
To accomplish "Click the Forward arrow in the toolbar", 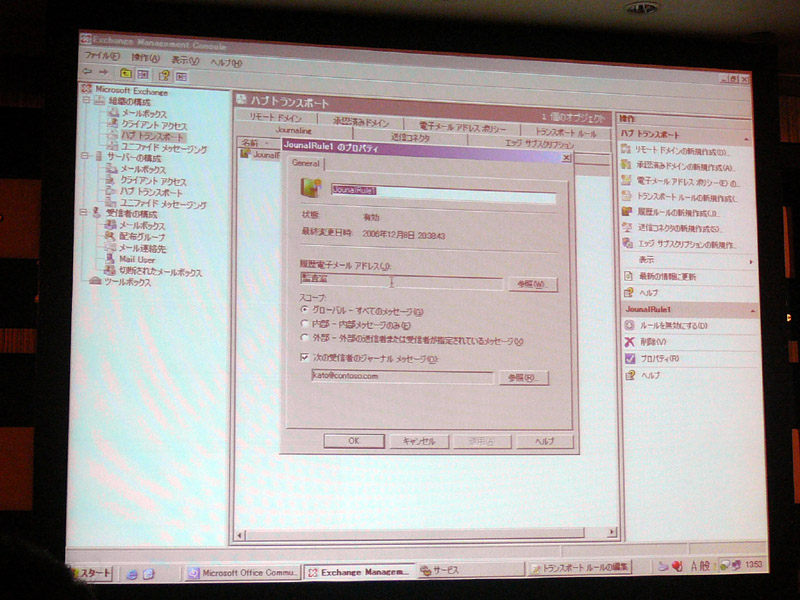I will 103,72.
